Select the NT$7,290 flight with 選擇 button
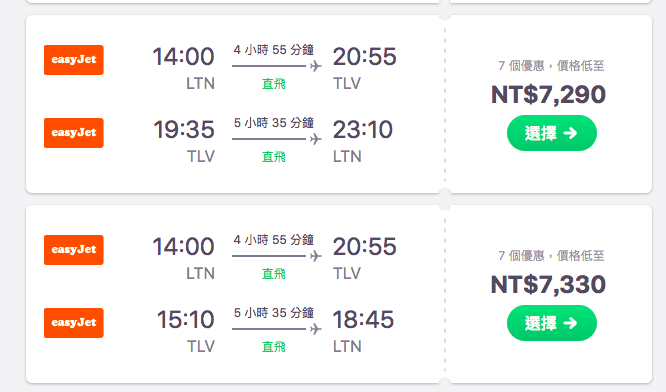 pos(552,133)
